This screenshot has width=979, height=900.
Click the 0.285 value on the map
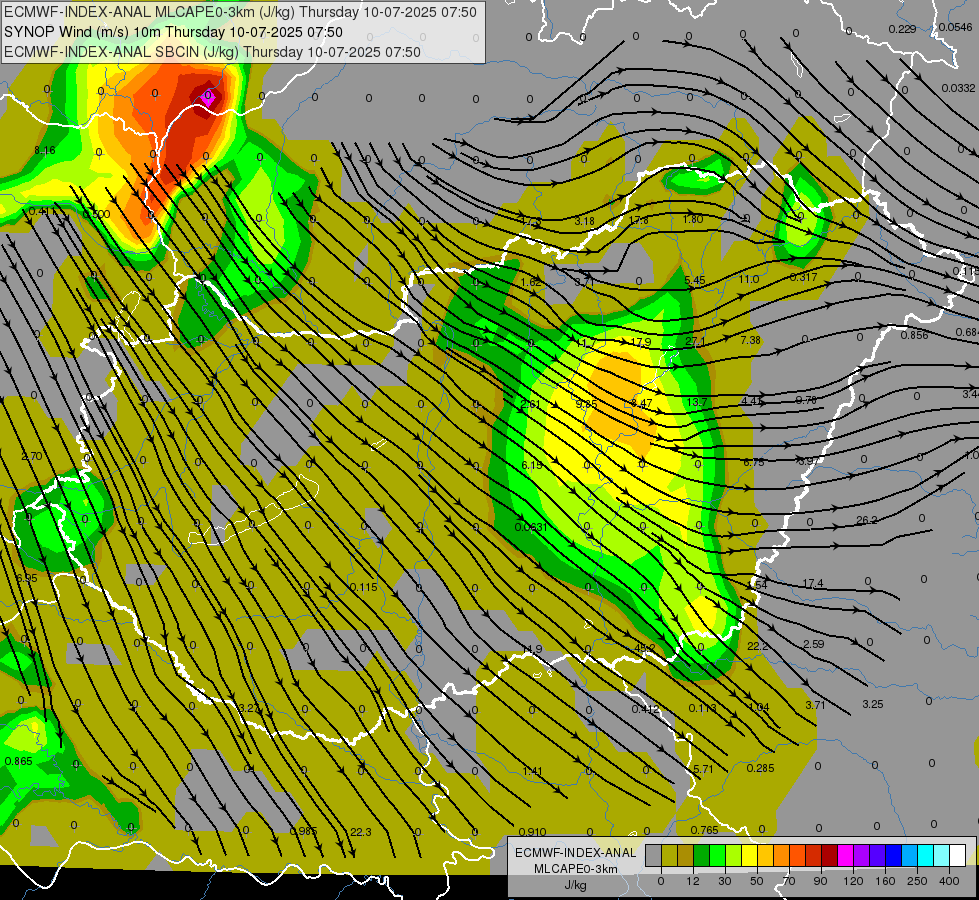pyautogui.click(x=760, y=768)
